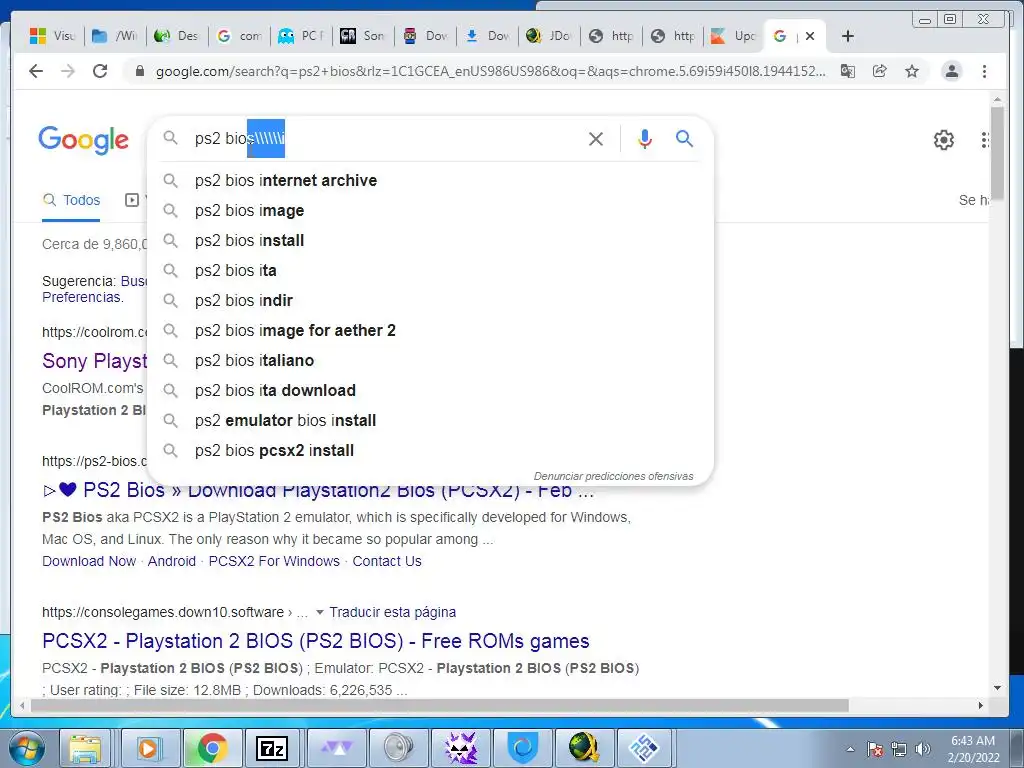Click the Preferencias link
Screen dimensions: 1024x768
81,297
